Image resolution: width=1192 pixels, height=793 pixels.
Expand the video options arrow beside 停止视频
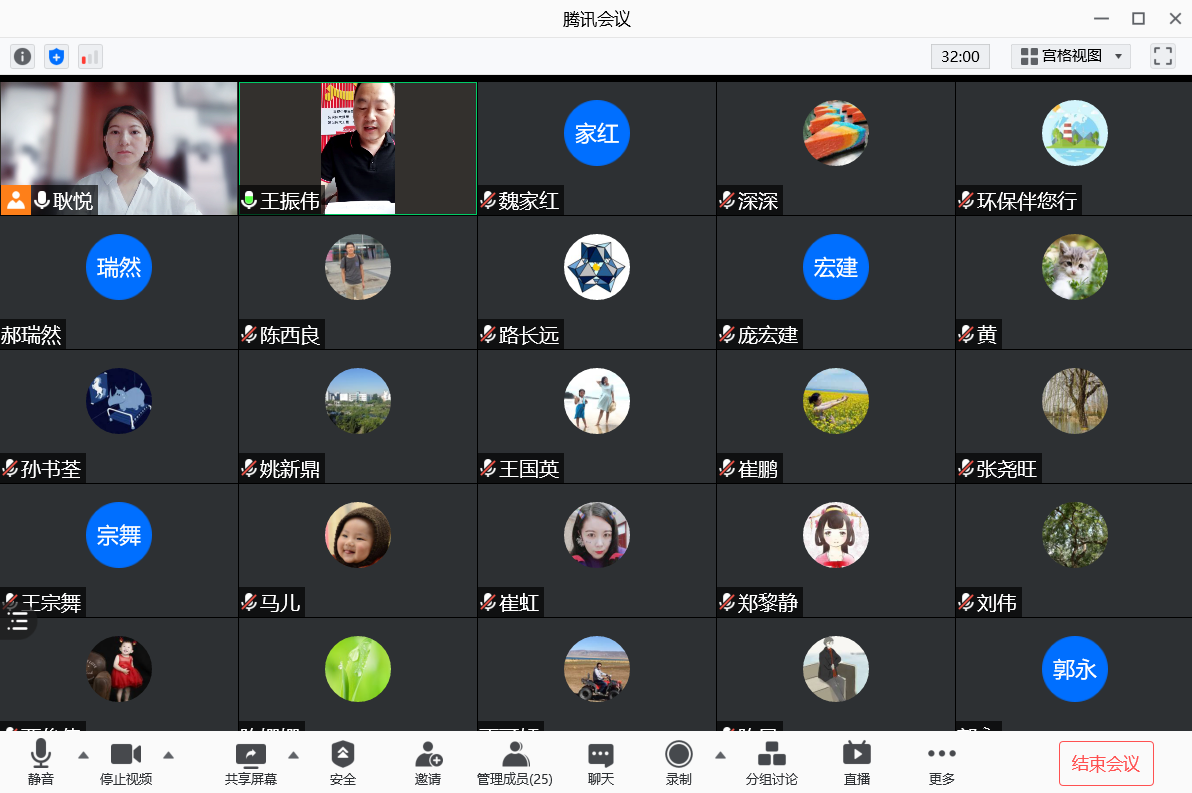point(168,755)
